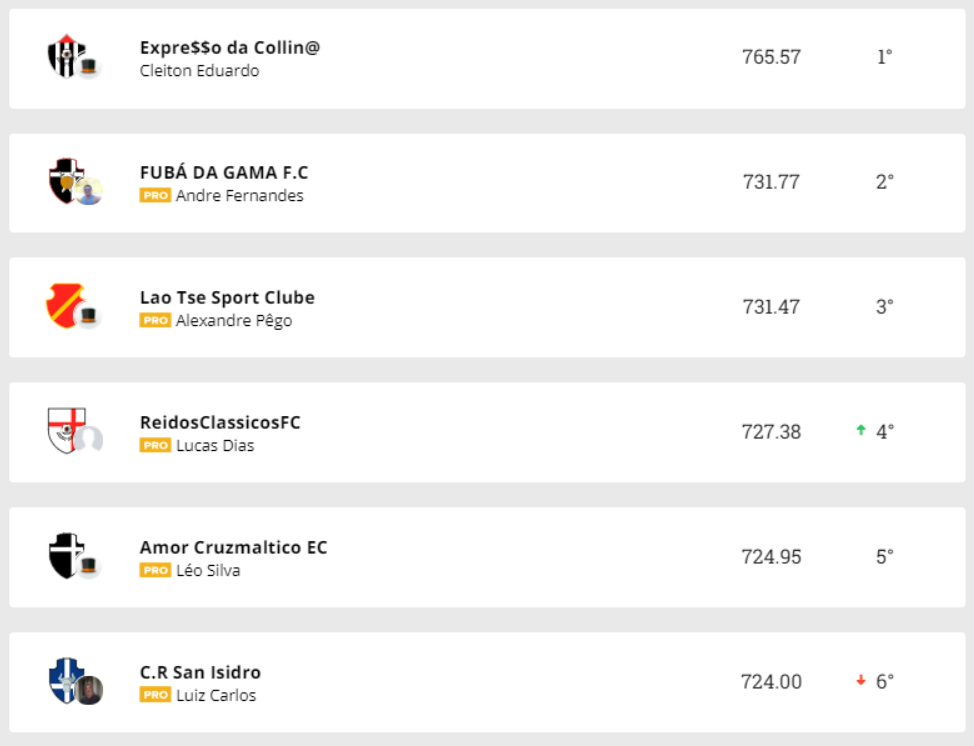Open ReidosClassicosFC team page

220,422
